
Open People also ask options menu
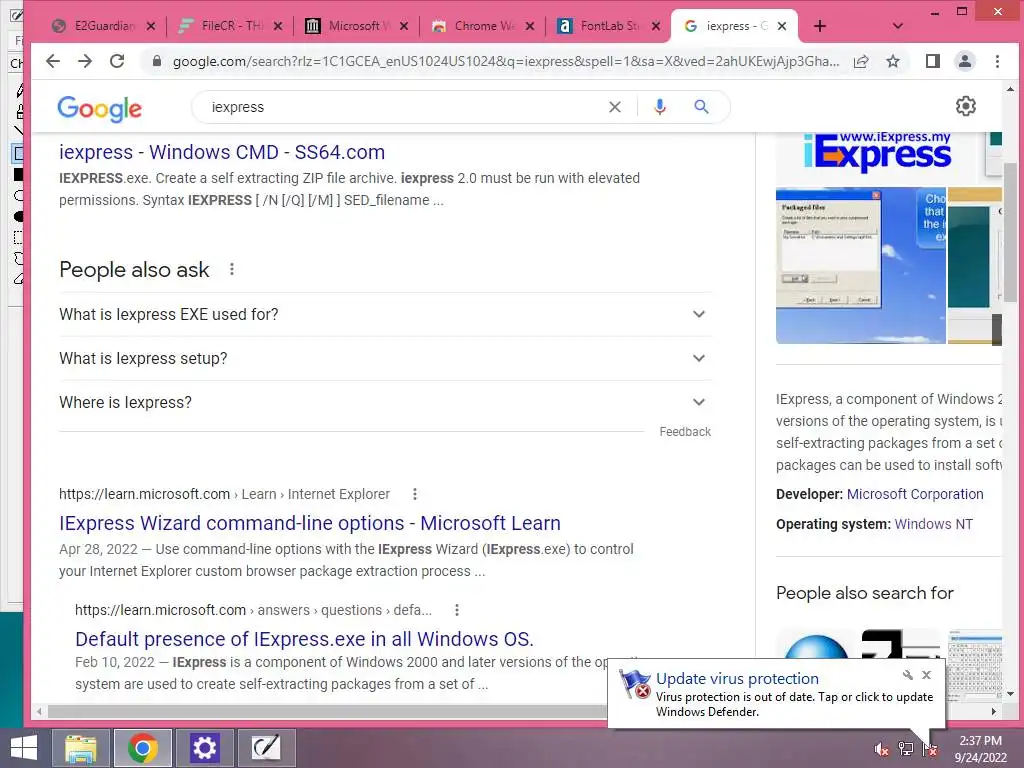(231, 269)
